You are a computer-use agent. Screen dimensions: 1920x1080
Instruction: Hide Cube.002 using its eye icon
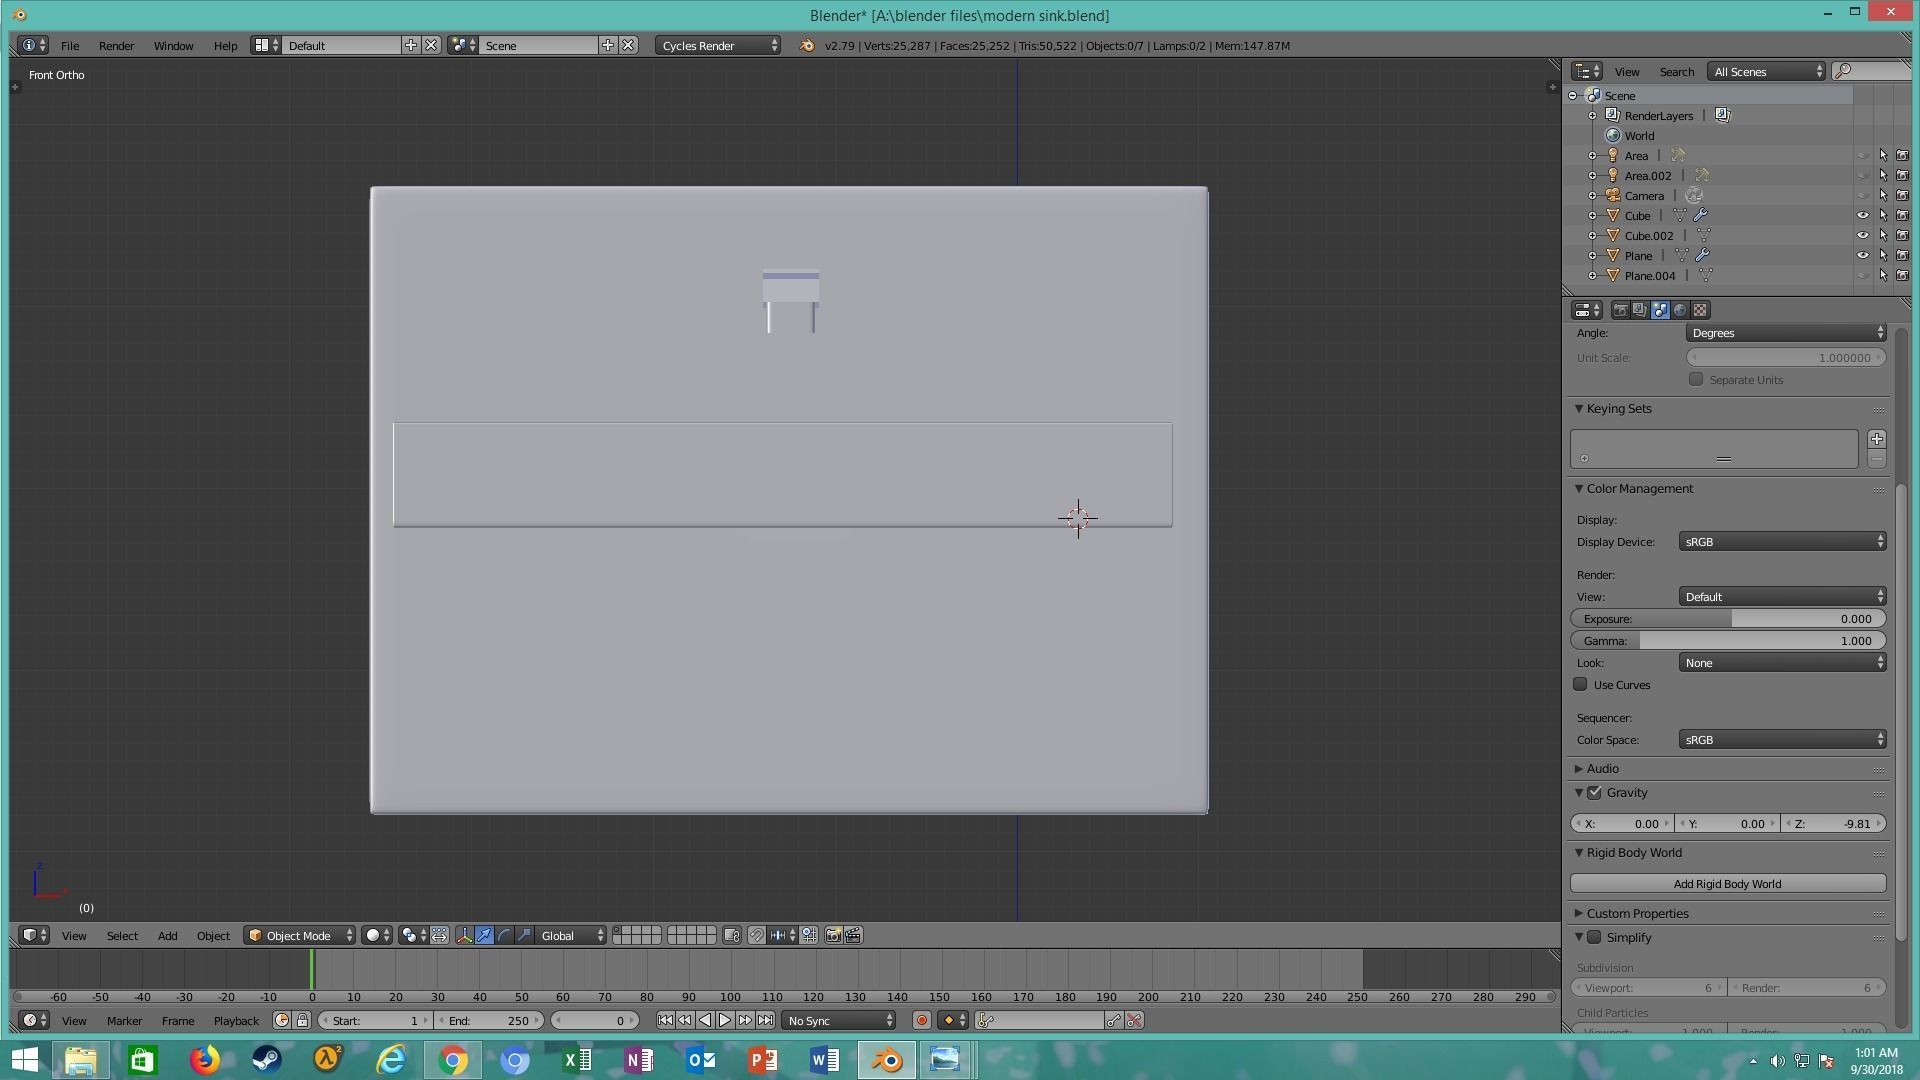[1862, 235]
